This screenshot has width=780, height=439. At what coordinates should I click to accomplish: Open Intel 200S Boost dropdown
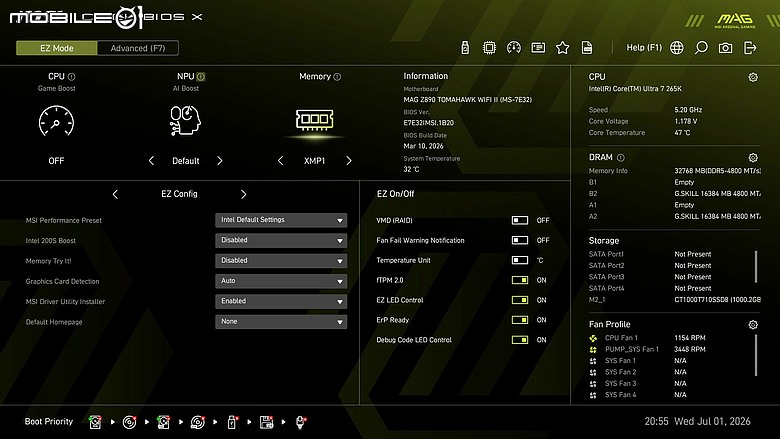click(281, 240)
